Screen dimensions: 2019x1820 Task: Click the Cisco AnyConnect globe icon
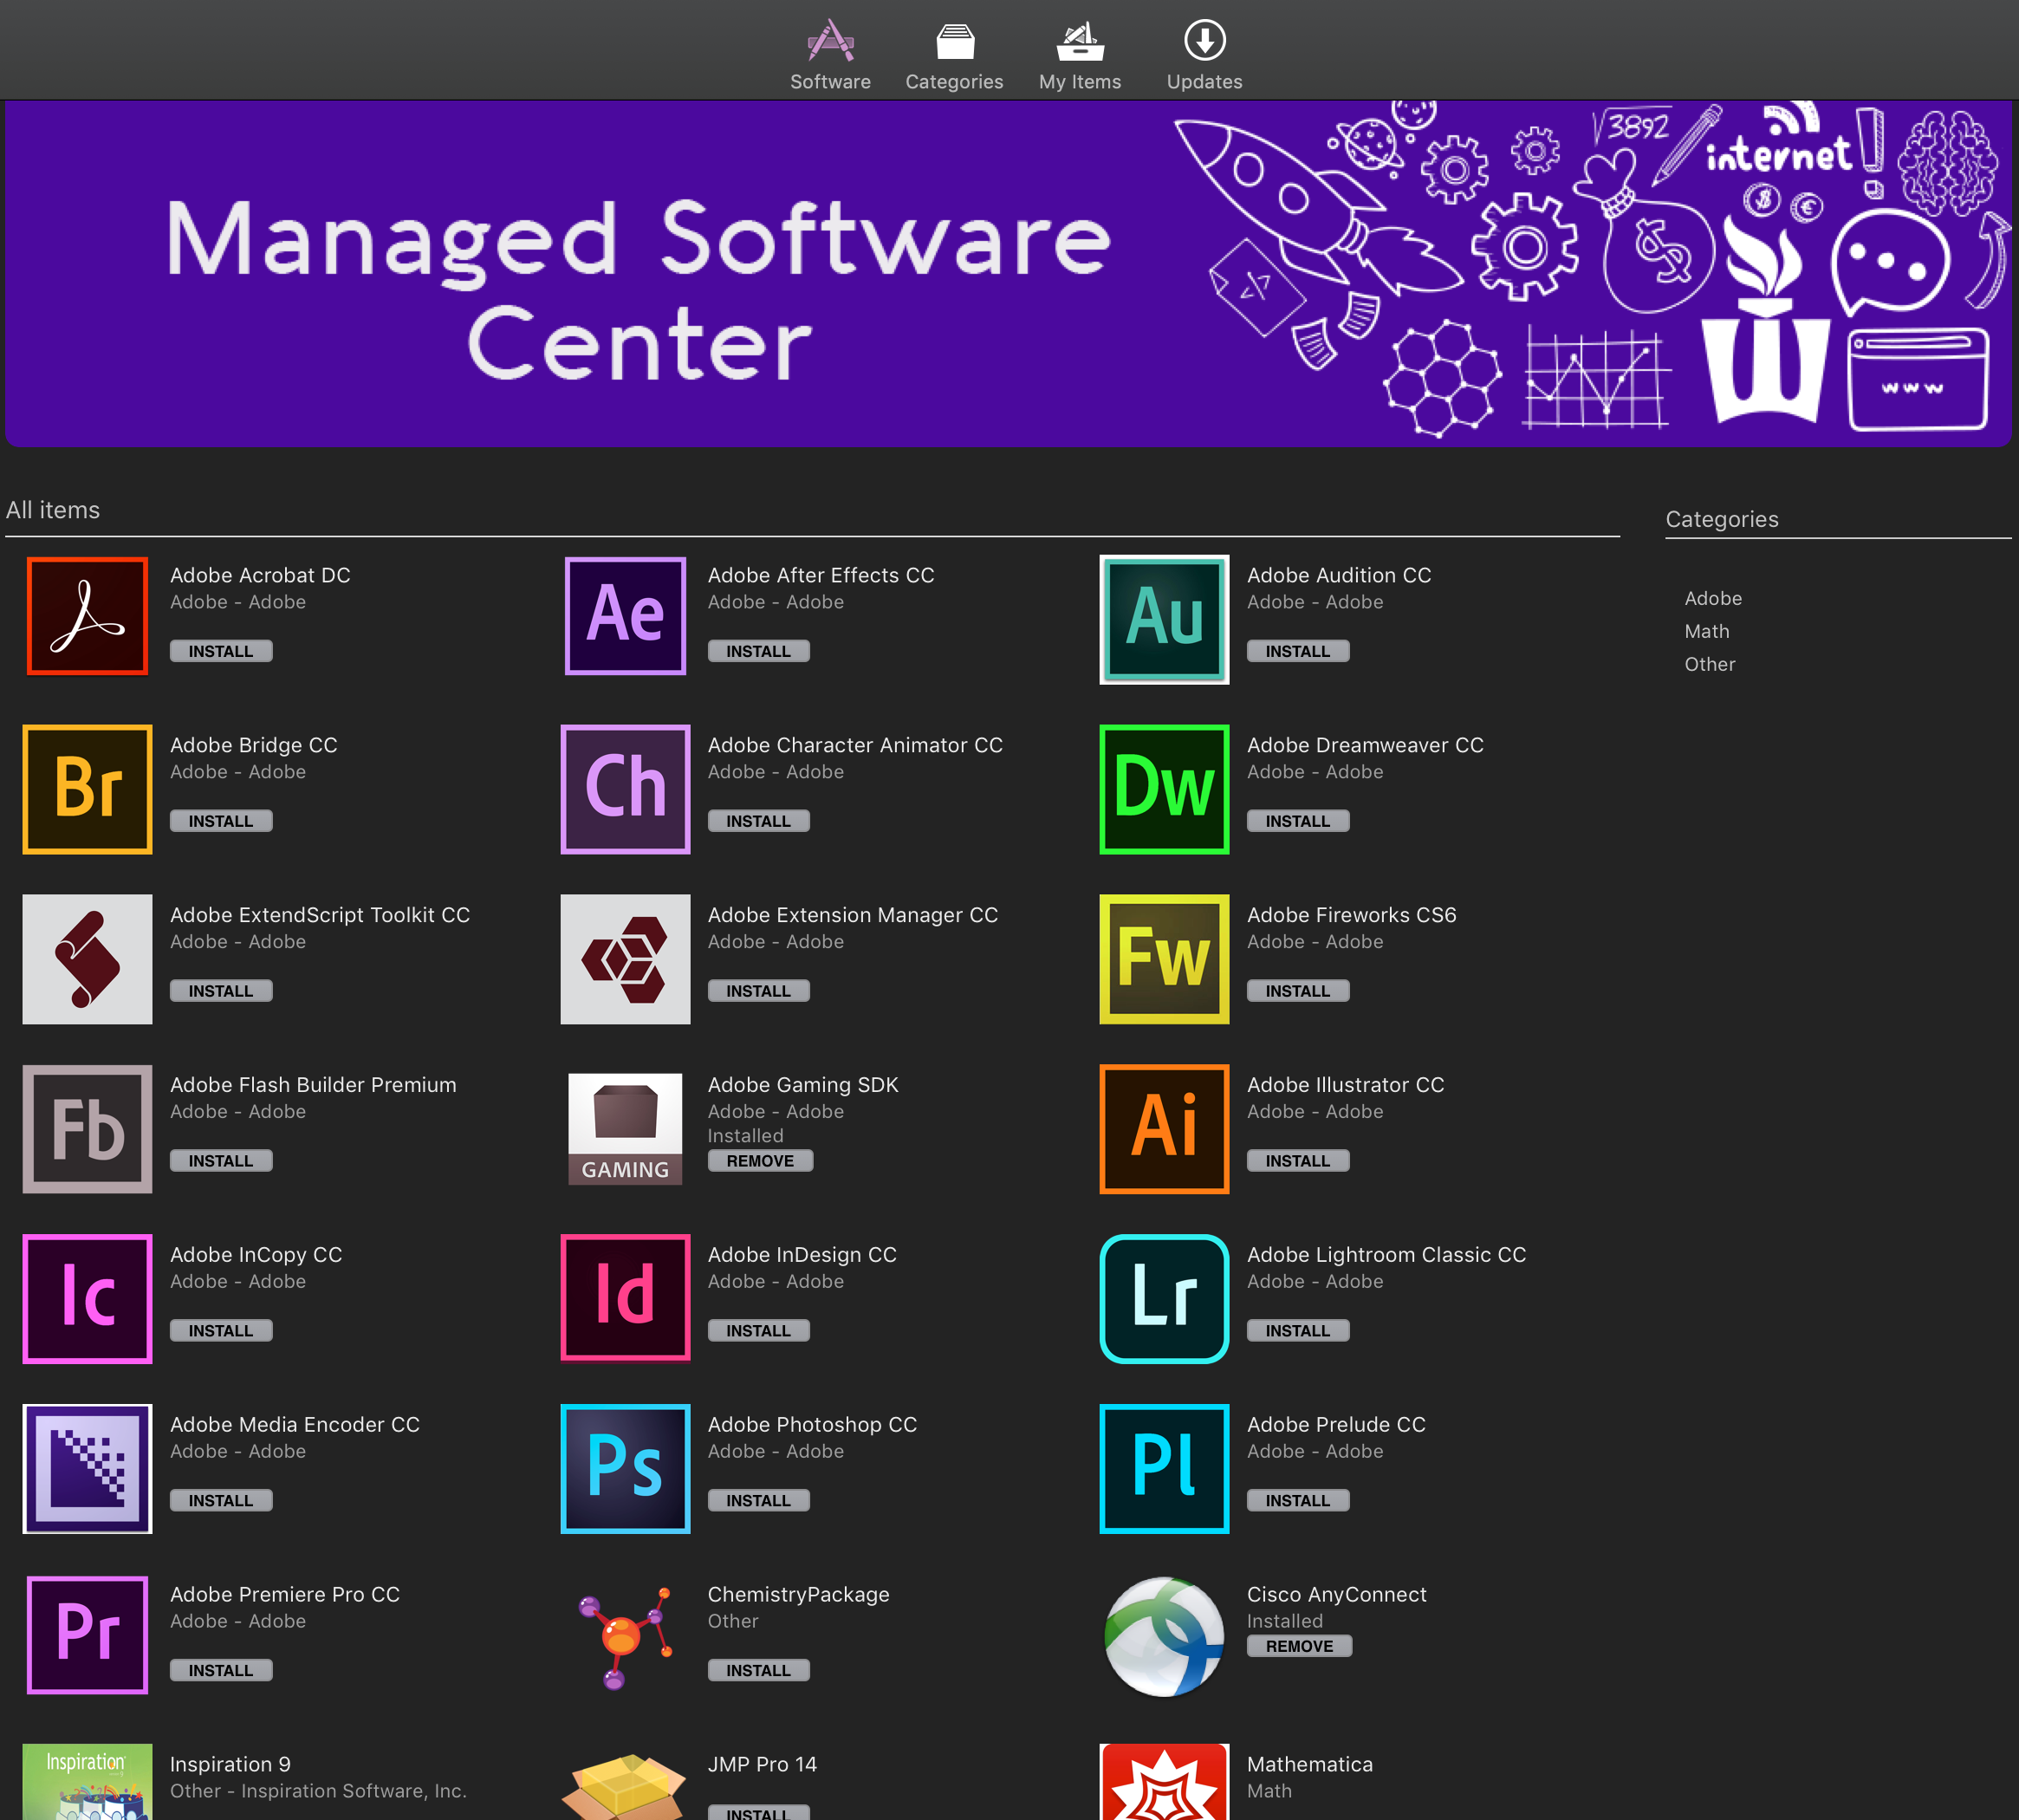1163,1636
